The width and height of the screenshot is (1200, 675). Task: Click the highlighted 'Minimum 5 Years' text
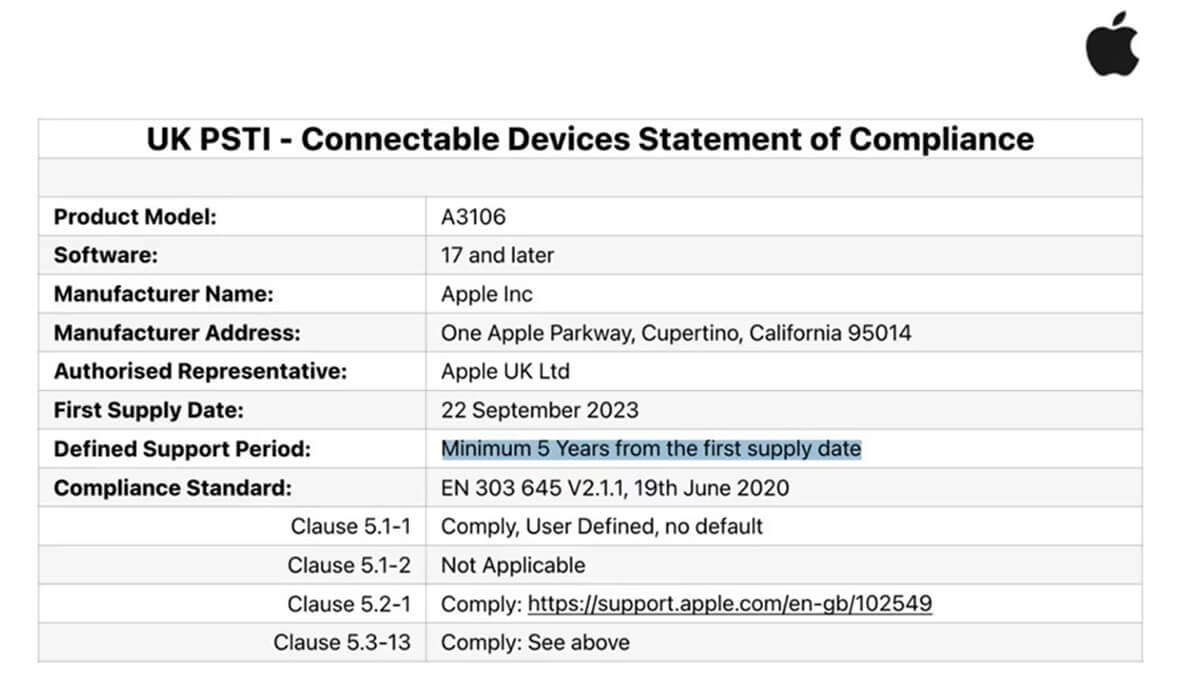point(651,449)
